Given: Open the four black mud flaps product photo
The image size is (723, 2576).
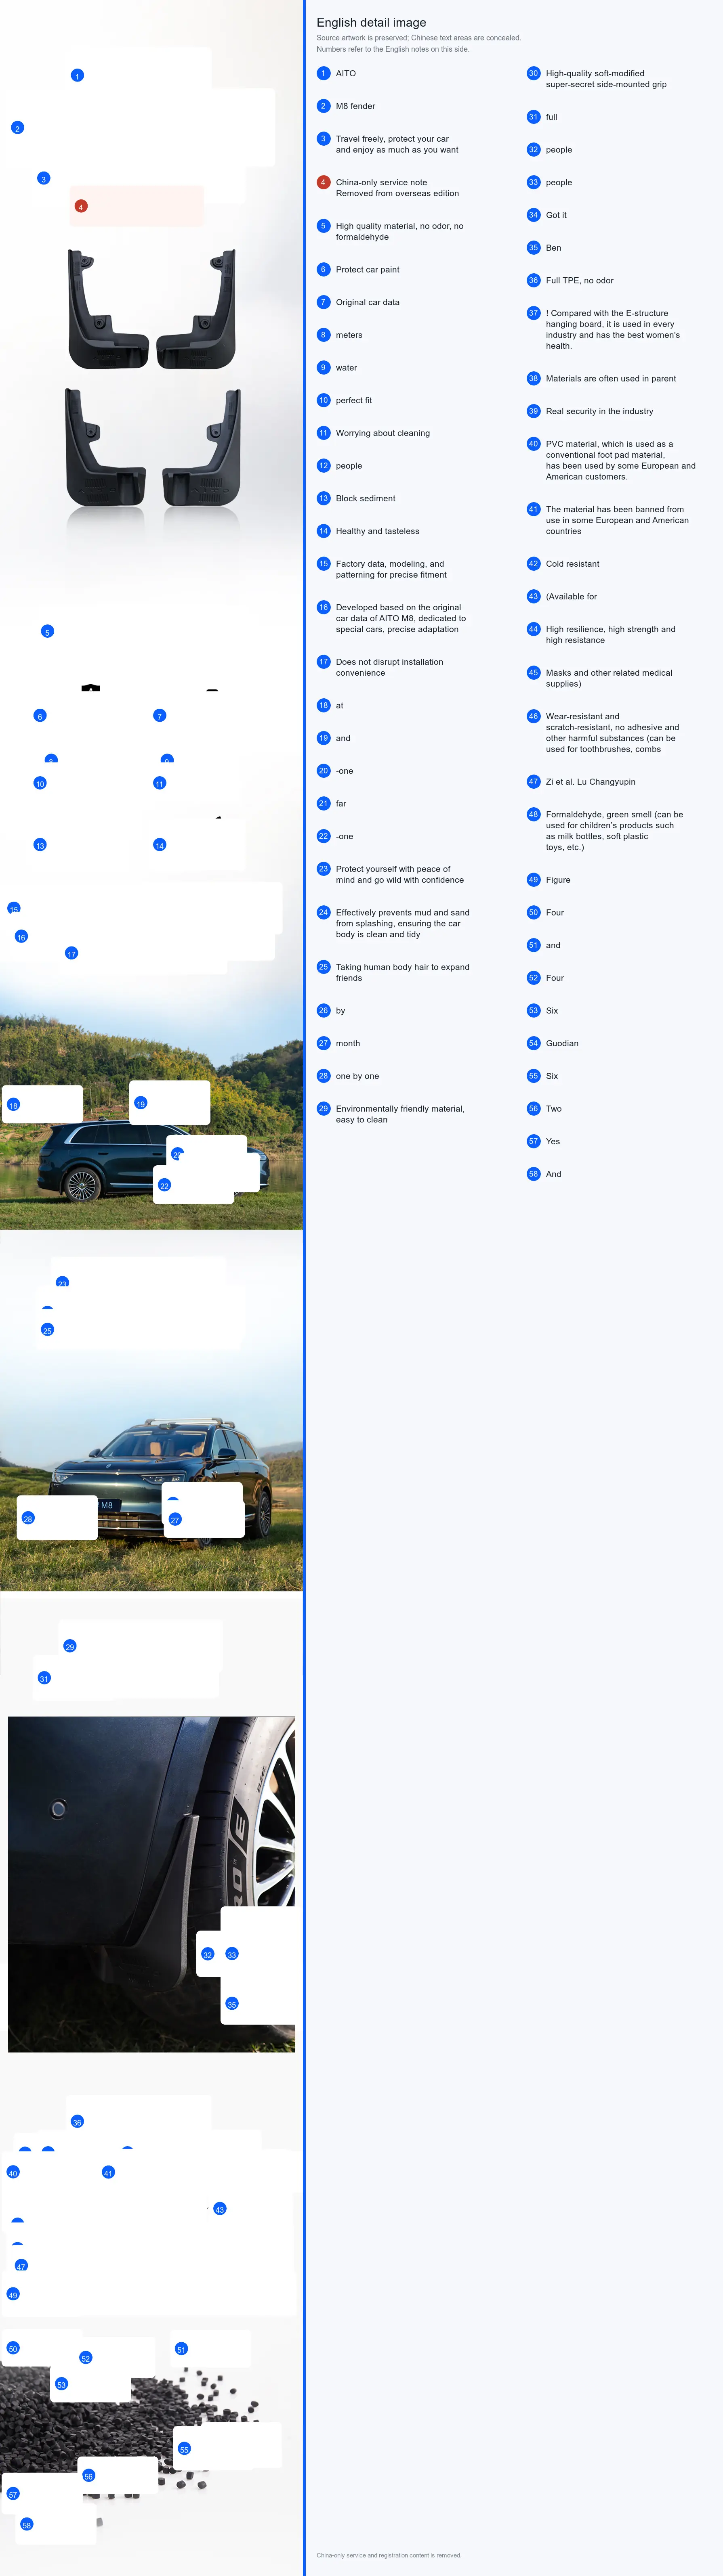Looking at the screenshot, I should (x=153, y=380).
